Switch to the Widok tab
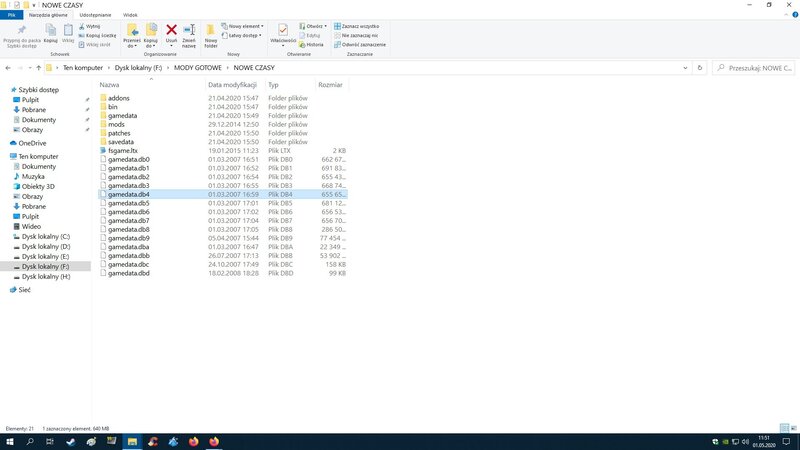This screenshot has width=800, height=450. [x=130, y=15]
